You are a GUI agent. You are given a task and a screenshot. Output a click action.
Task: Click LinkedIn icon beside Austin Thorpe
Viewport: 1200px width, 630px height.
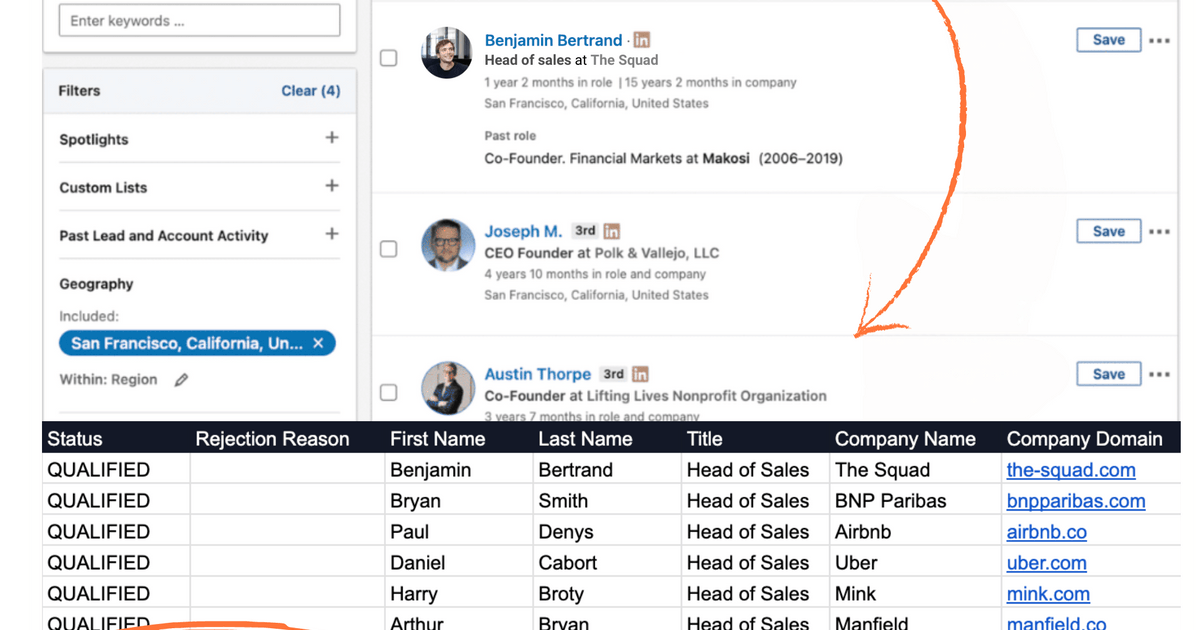[x=640, y=374]
